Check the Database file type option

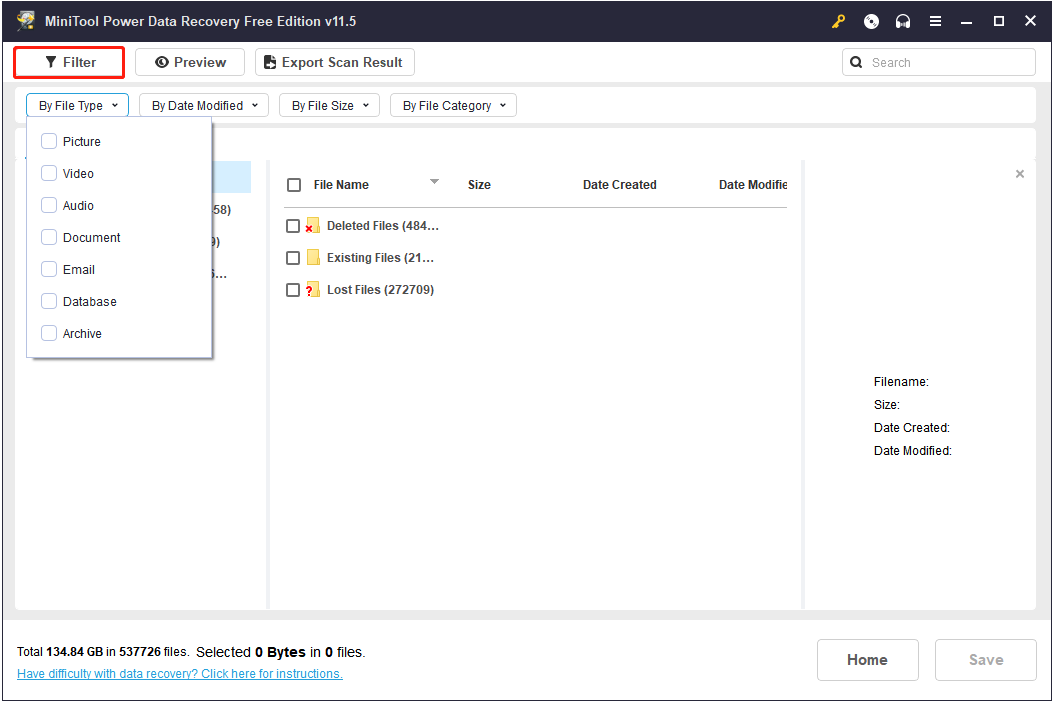click(x=49, y=302)
